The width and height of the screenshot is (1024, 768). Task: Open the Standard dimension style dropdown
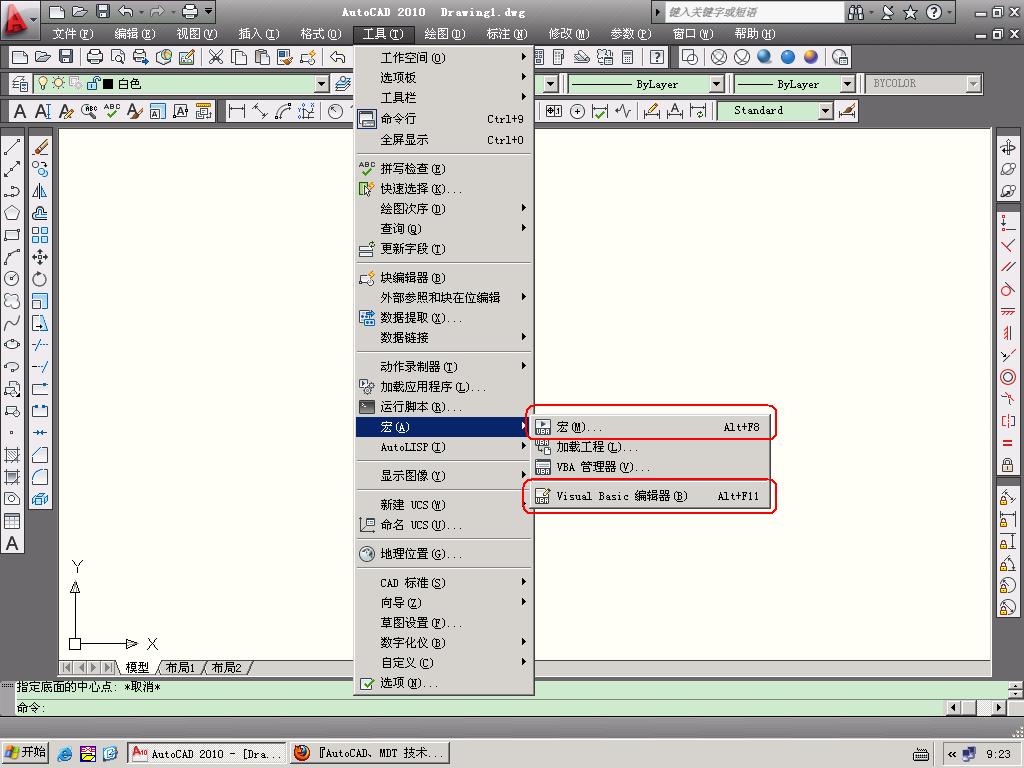tap(826, 111)
